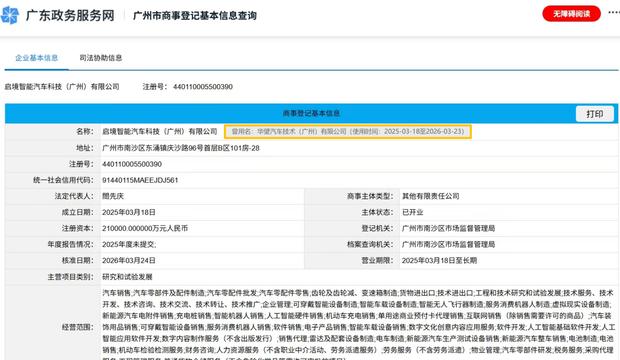Image resolution: width=620 pixels, height=360 pixels.
Task: Click the 核准日期 value 2026年03月24日
Action: [129, 261]
